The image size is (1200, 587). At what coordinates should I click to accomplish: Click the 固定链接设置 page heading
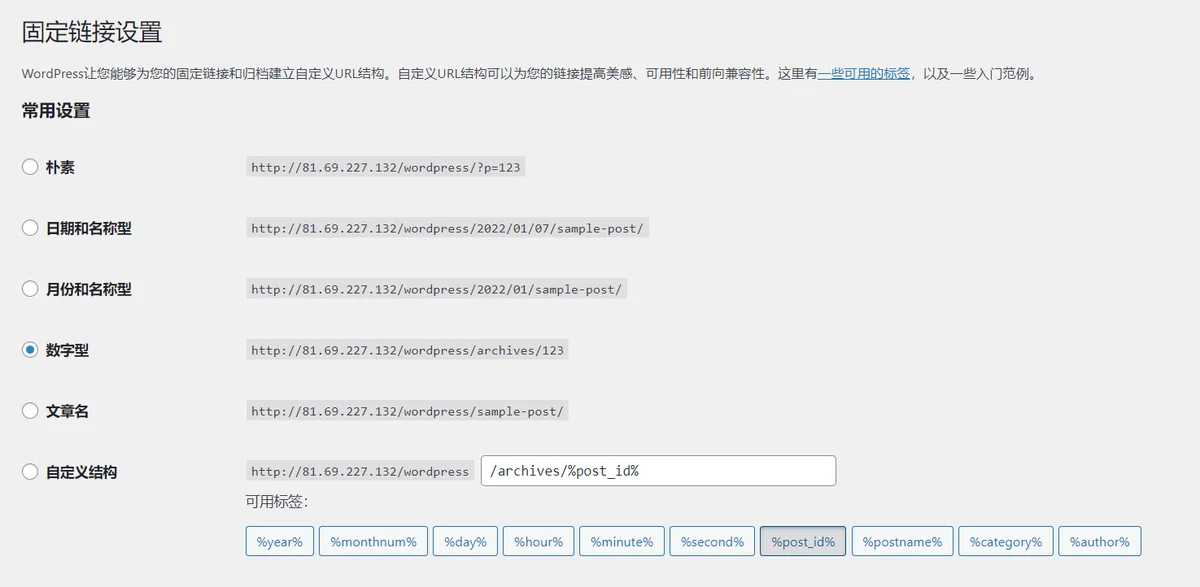tap(92, 31)
